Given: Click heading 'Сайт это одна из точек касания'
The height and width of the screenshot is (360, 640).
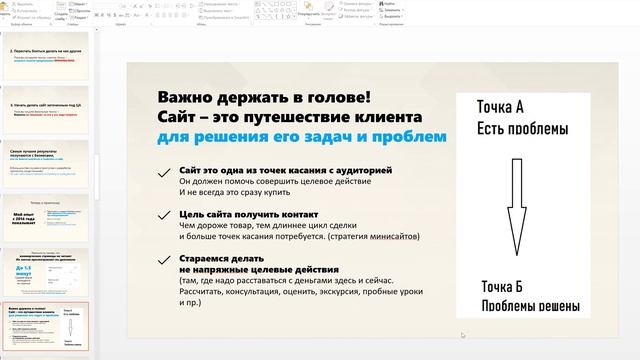Looking at the screenshot, I should tap(286, 170).
